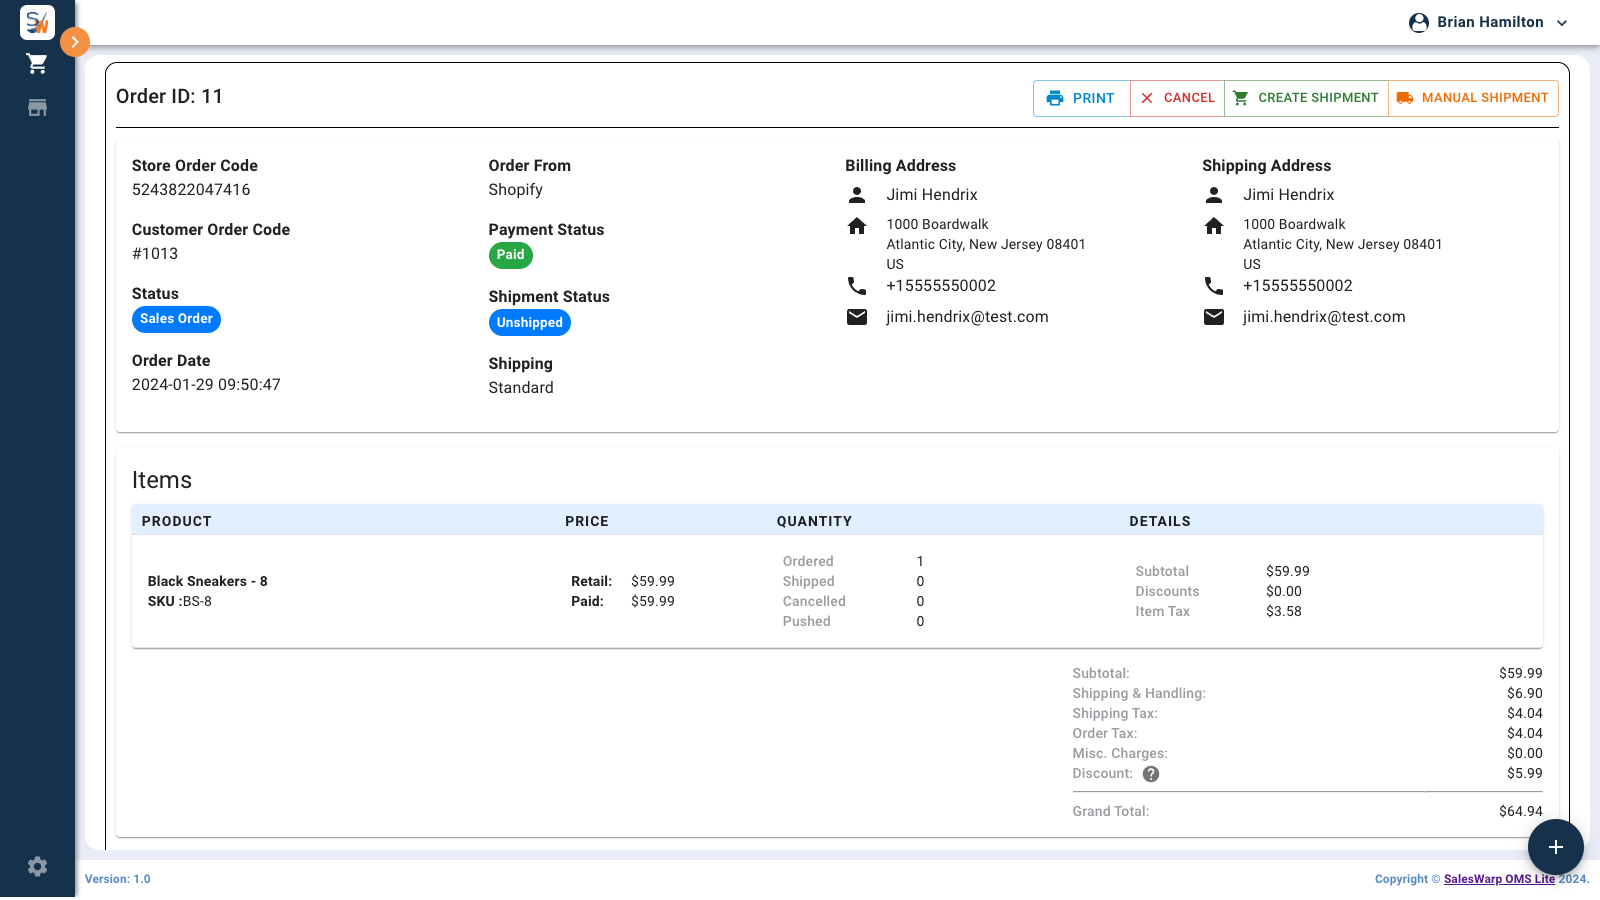Click billing address phone icon
The width and height of the screenshot is (1600, 900).
click(857, 286)
